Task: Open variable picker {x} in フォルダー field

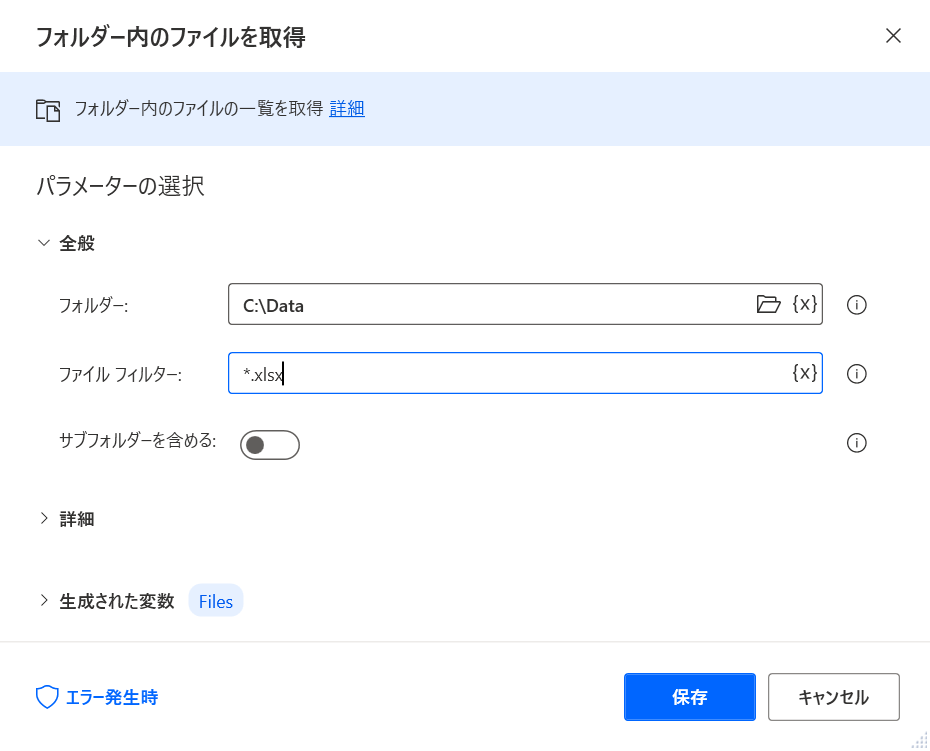Action: 805,304
